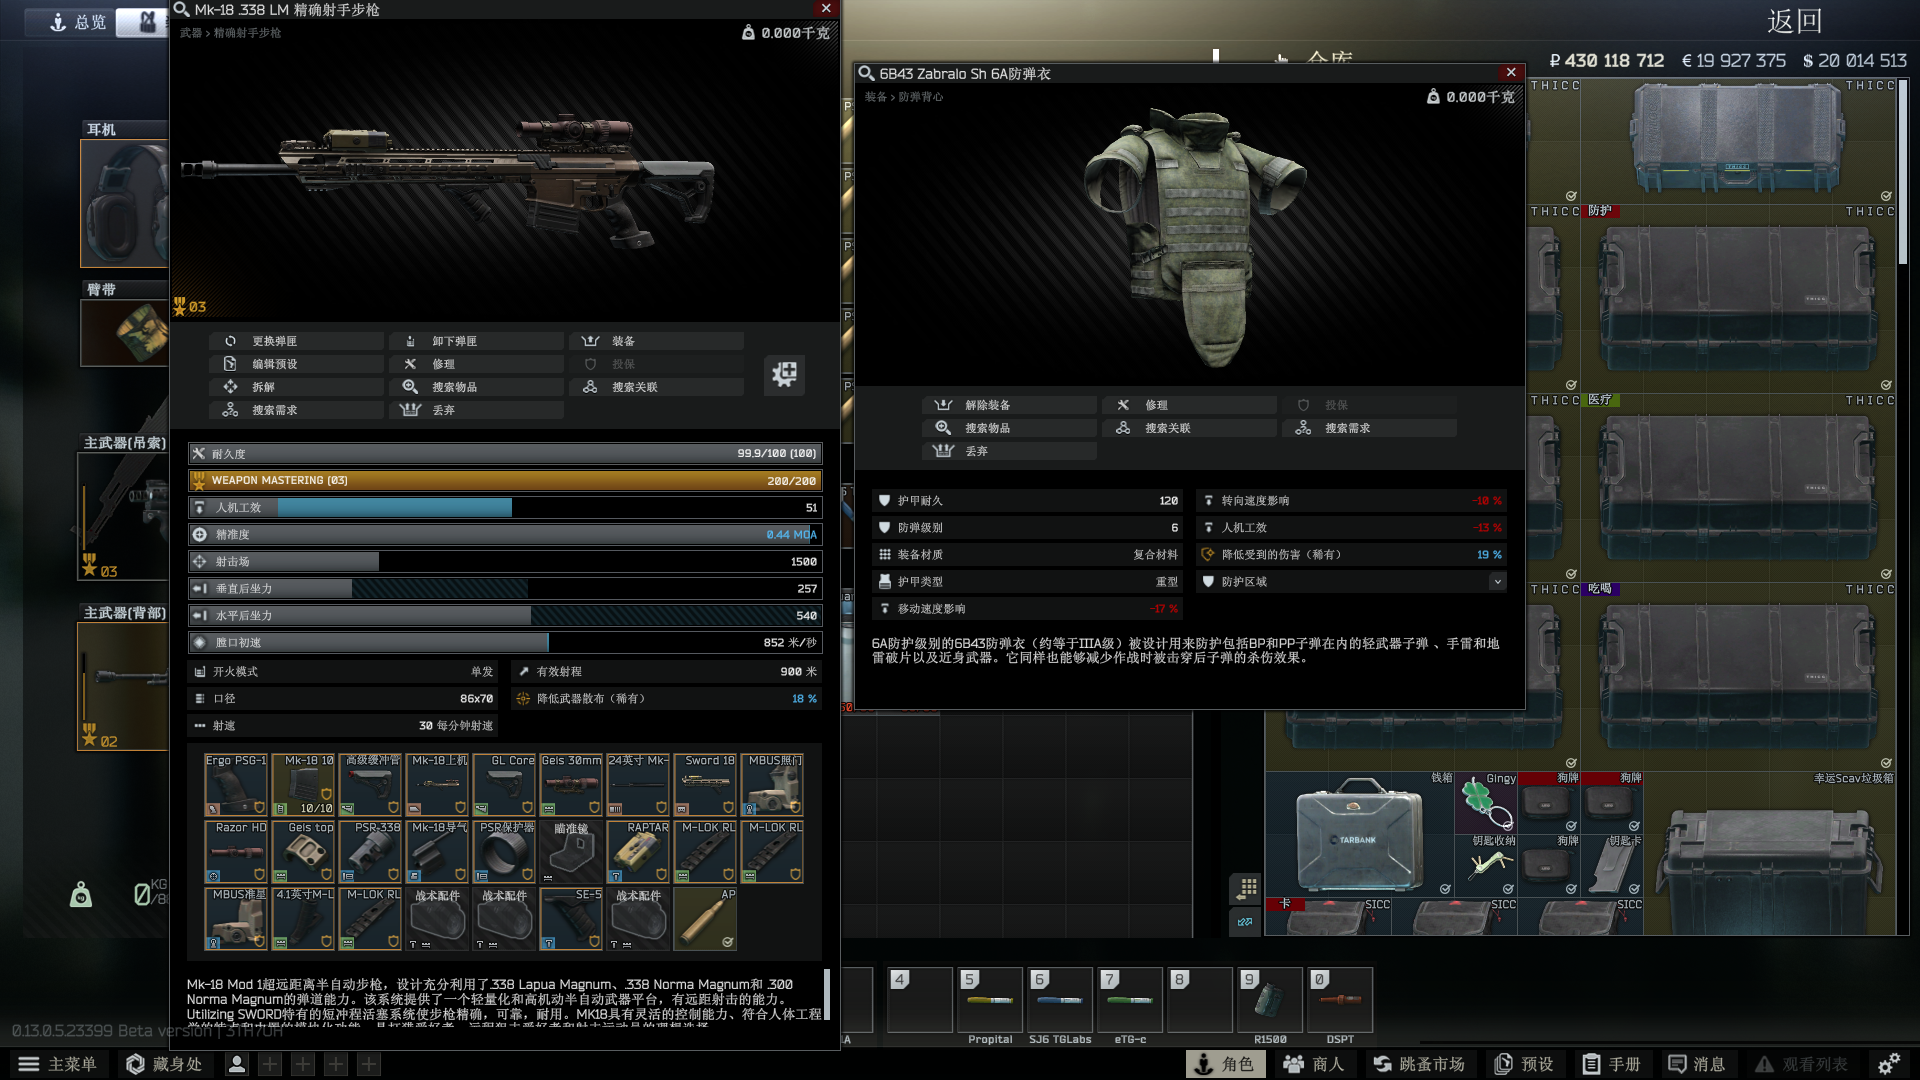Close the Mk-18 rifle inspect window
This screenshot has width=1920, height=1080.
826,9
